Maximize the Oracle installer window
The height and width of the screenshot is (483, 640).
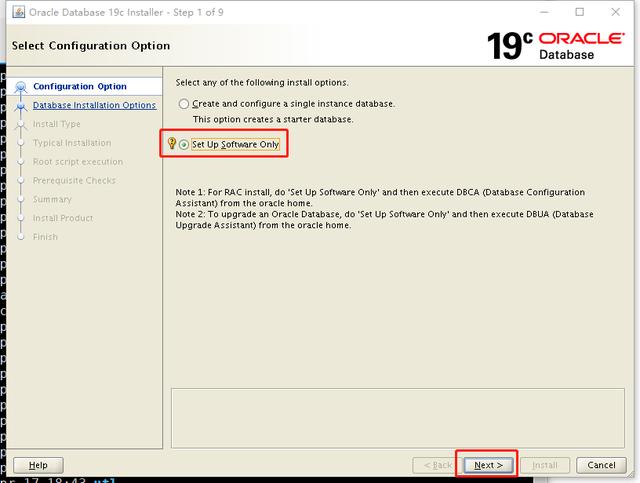tap(580, 12)
